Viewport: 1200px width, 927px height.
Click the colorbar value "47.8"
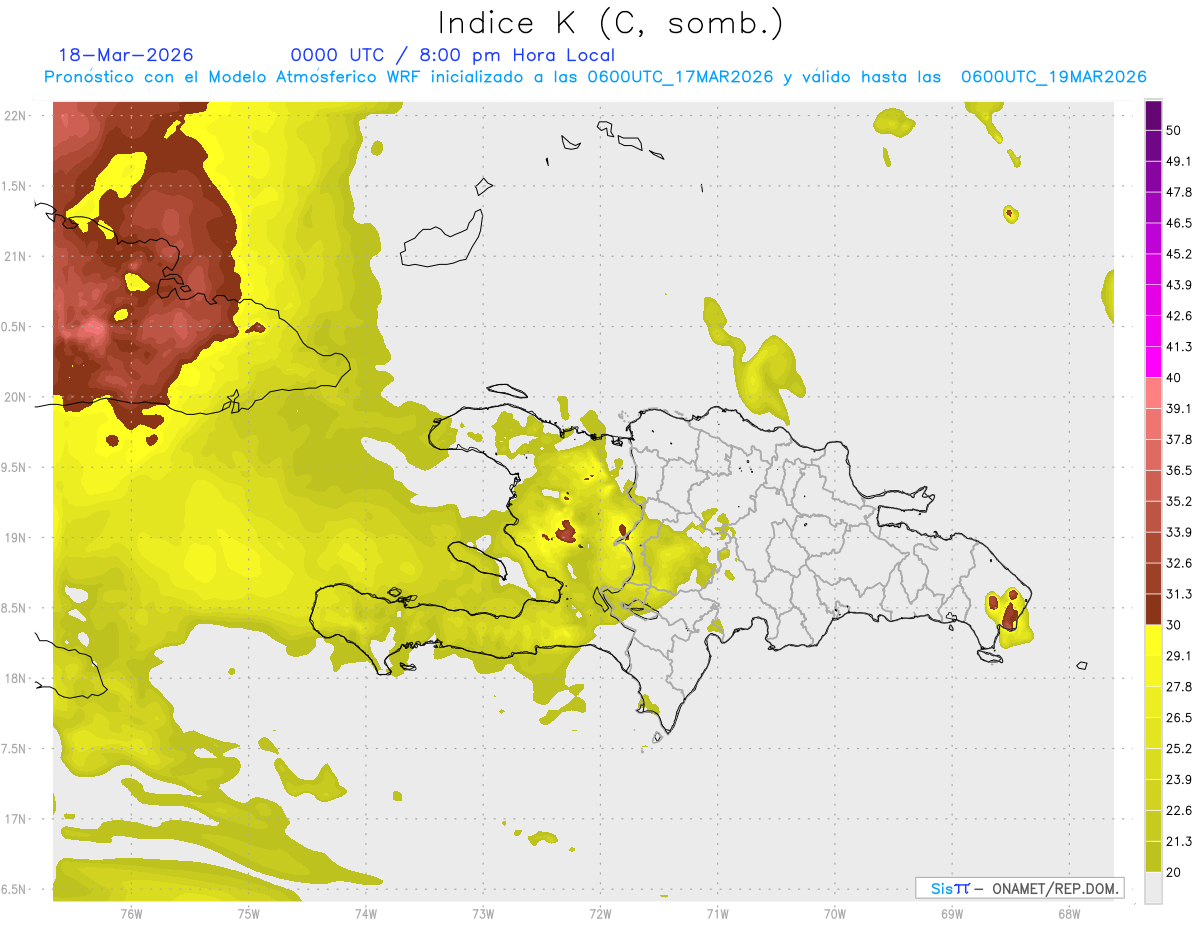(1180, 192)
